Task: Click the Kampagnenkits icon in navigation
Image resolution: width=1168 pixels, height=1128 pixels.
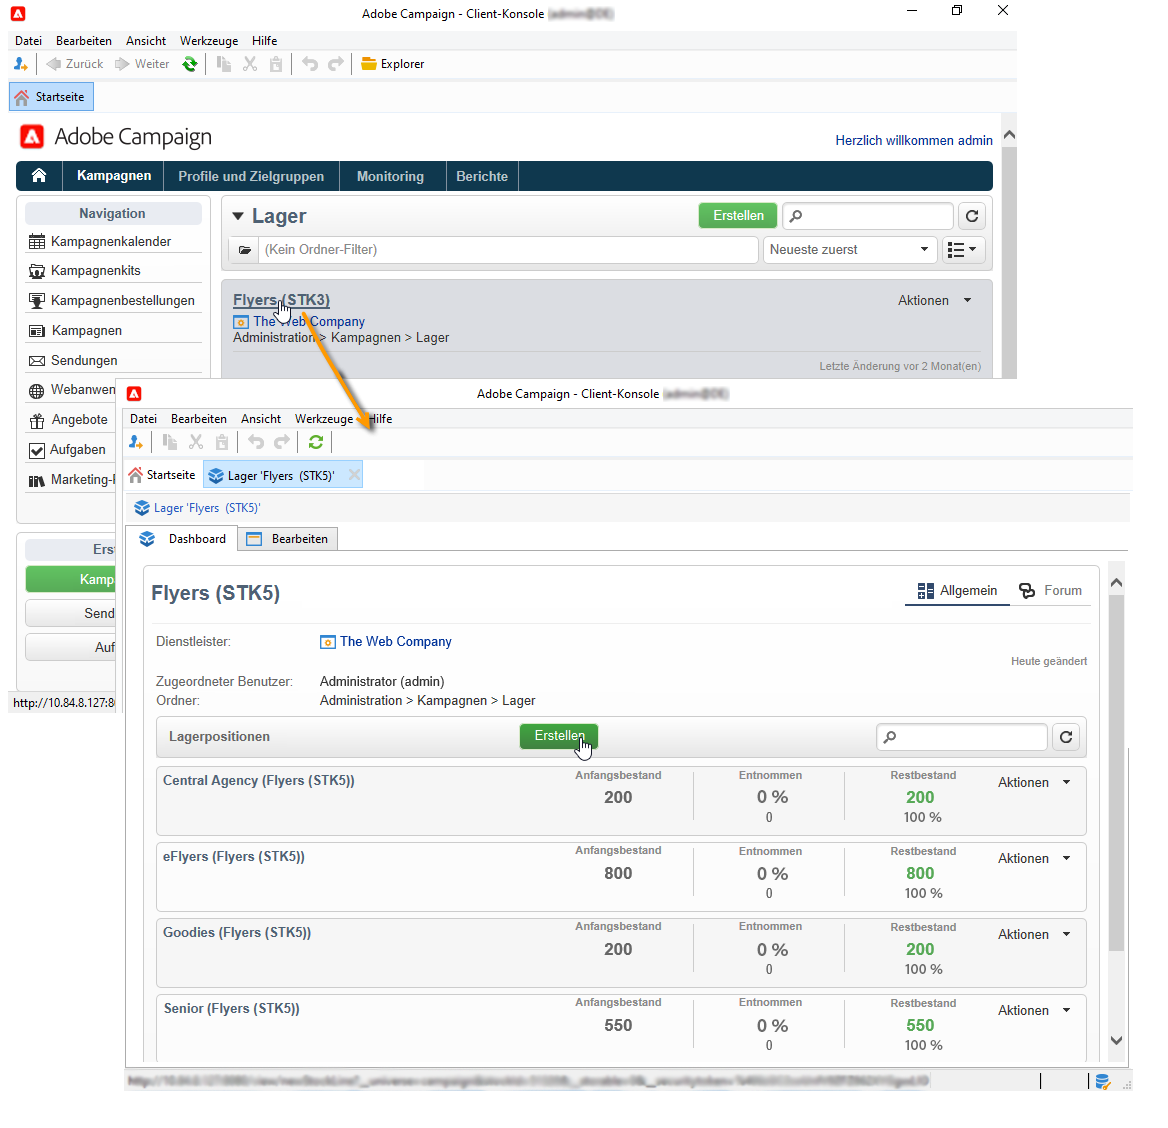Action: point(36,271)
